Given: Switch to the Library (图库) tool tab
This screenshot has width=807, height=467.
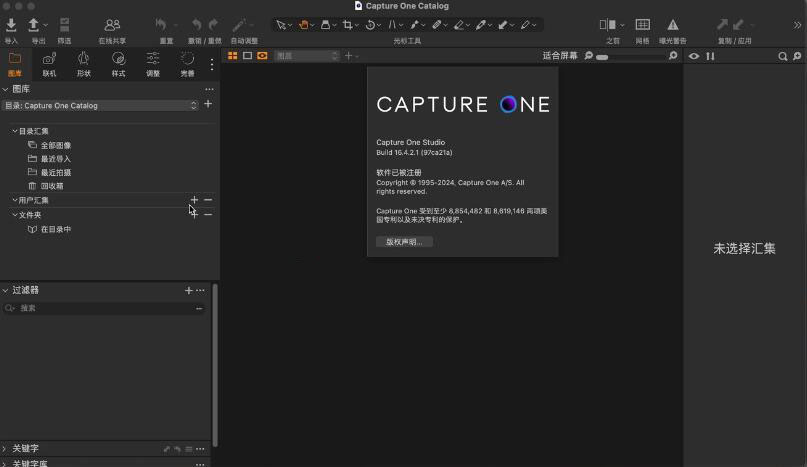Looking at the screenshot, I should click(15, 64).
